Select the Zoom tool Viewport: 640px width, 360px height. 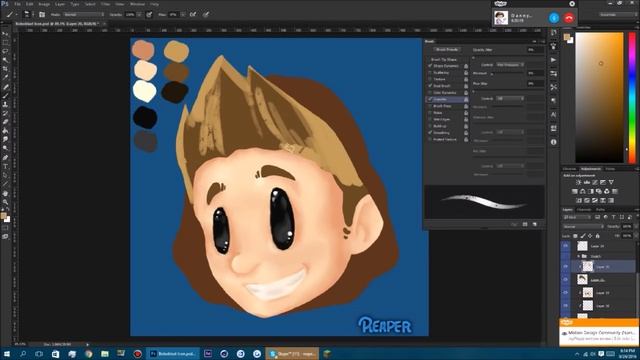click(x=5, y=202)
